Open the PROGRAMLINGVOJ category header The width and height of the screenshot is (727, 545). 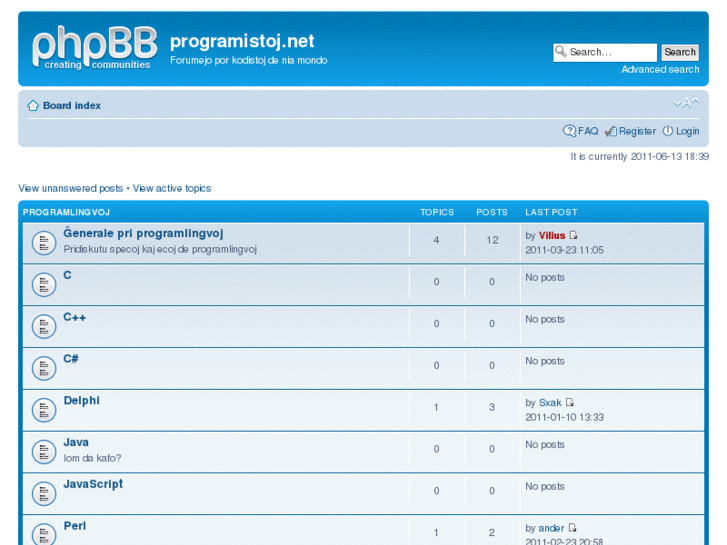click(x=66, y=212)
